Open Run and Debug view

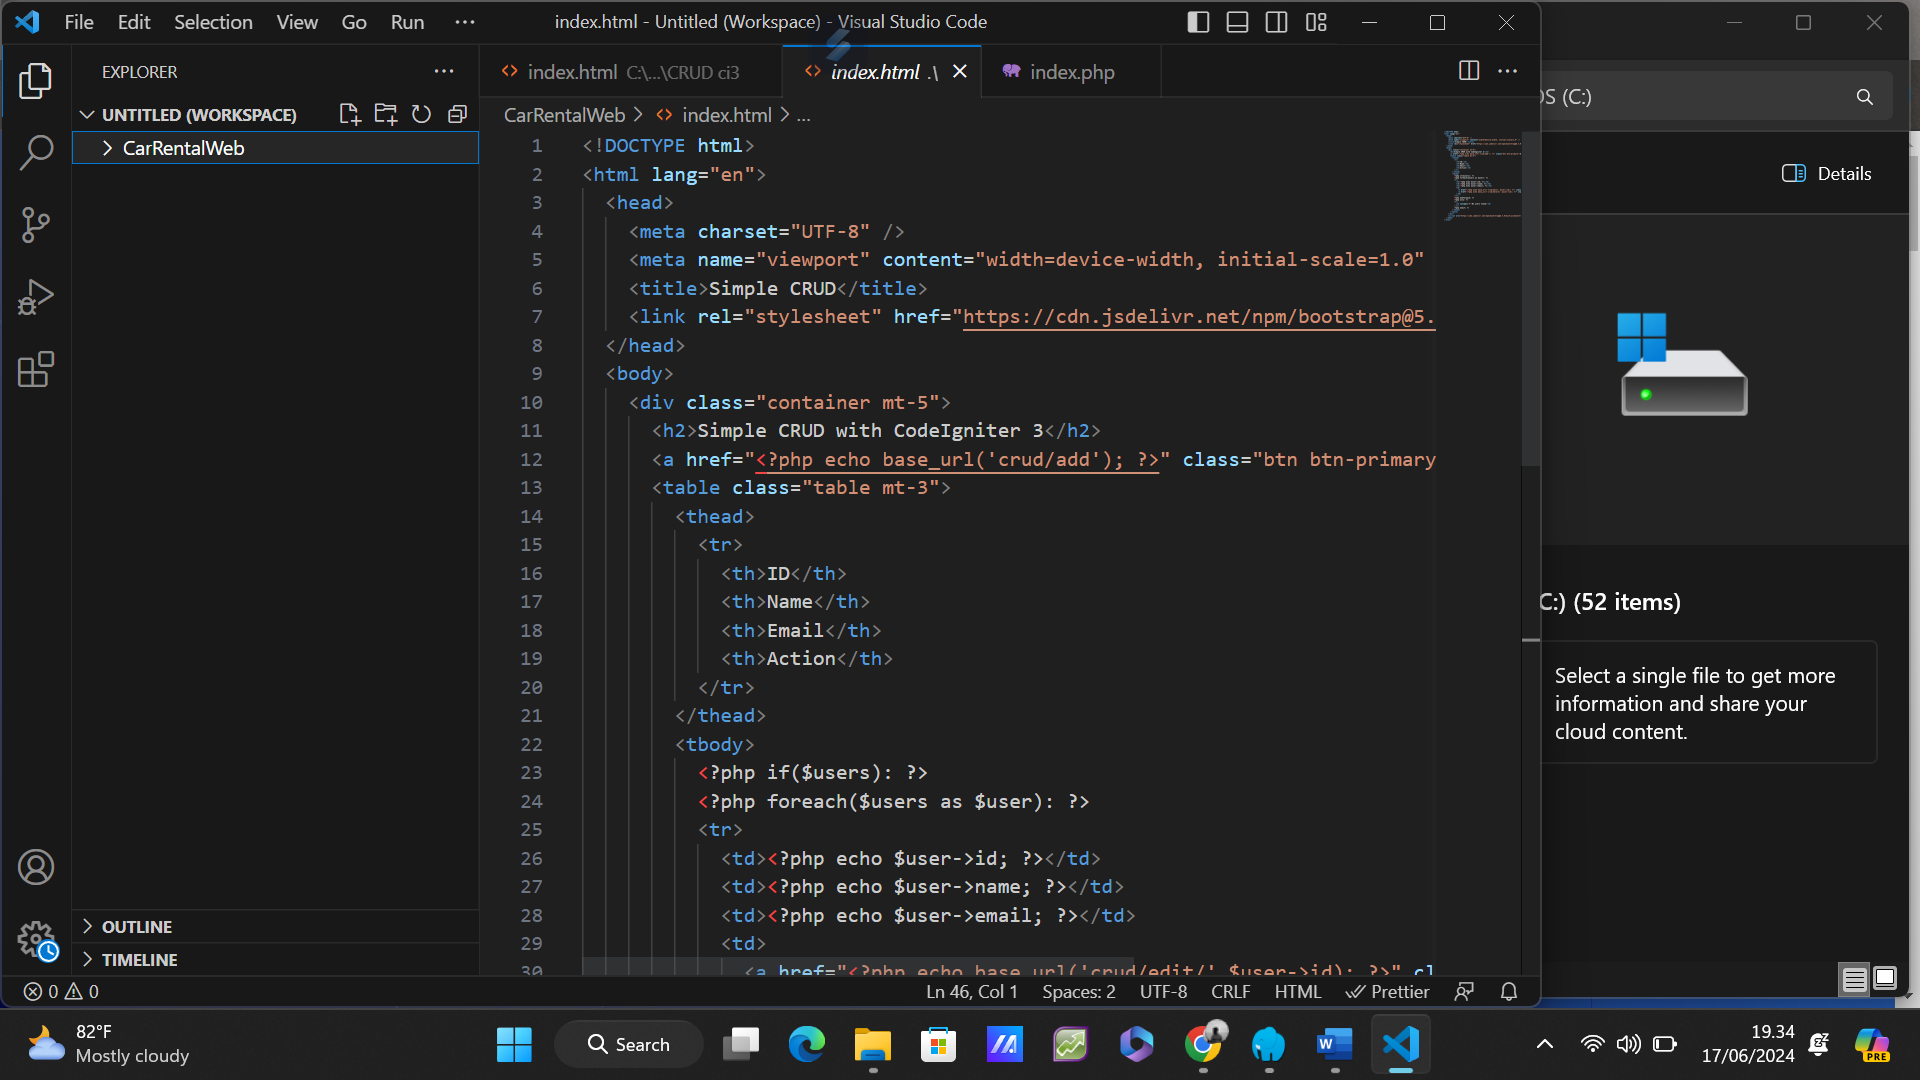tap(36, 297)
